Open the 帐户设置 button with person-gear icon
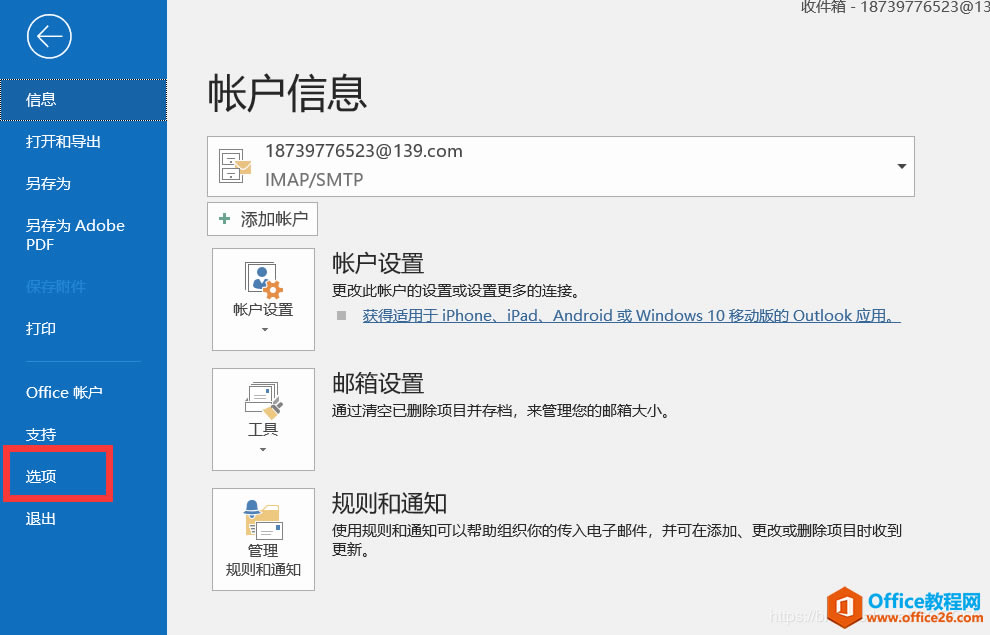This screenshot has width=990, height=635. click(263, 299)
